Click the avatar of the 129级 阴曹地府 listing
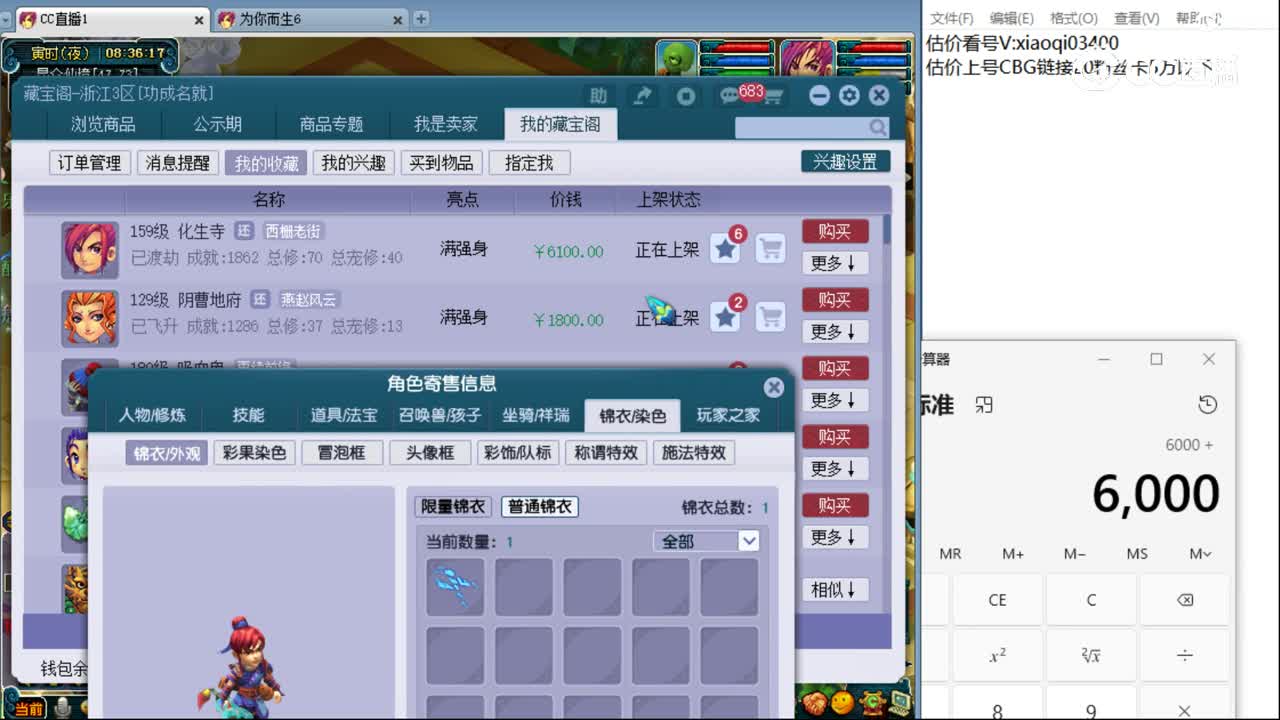 [x=90, y=318]
